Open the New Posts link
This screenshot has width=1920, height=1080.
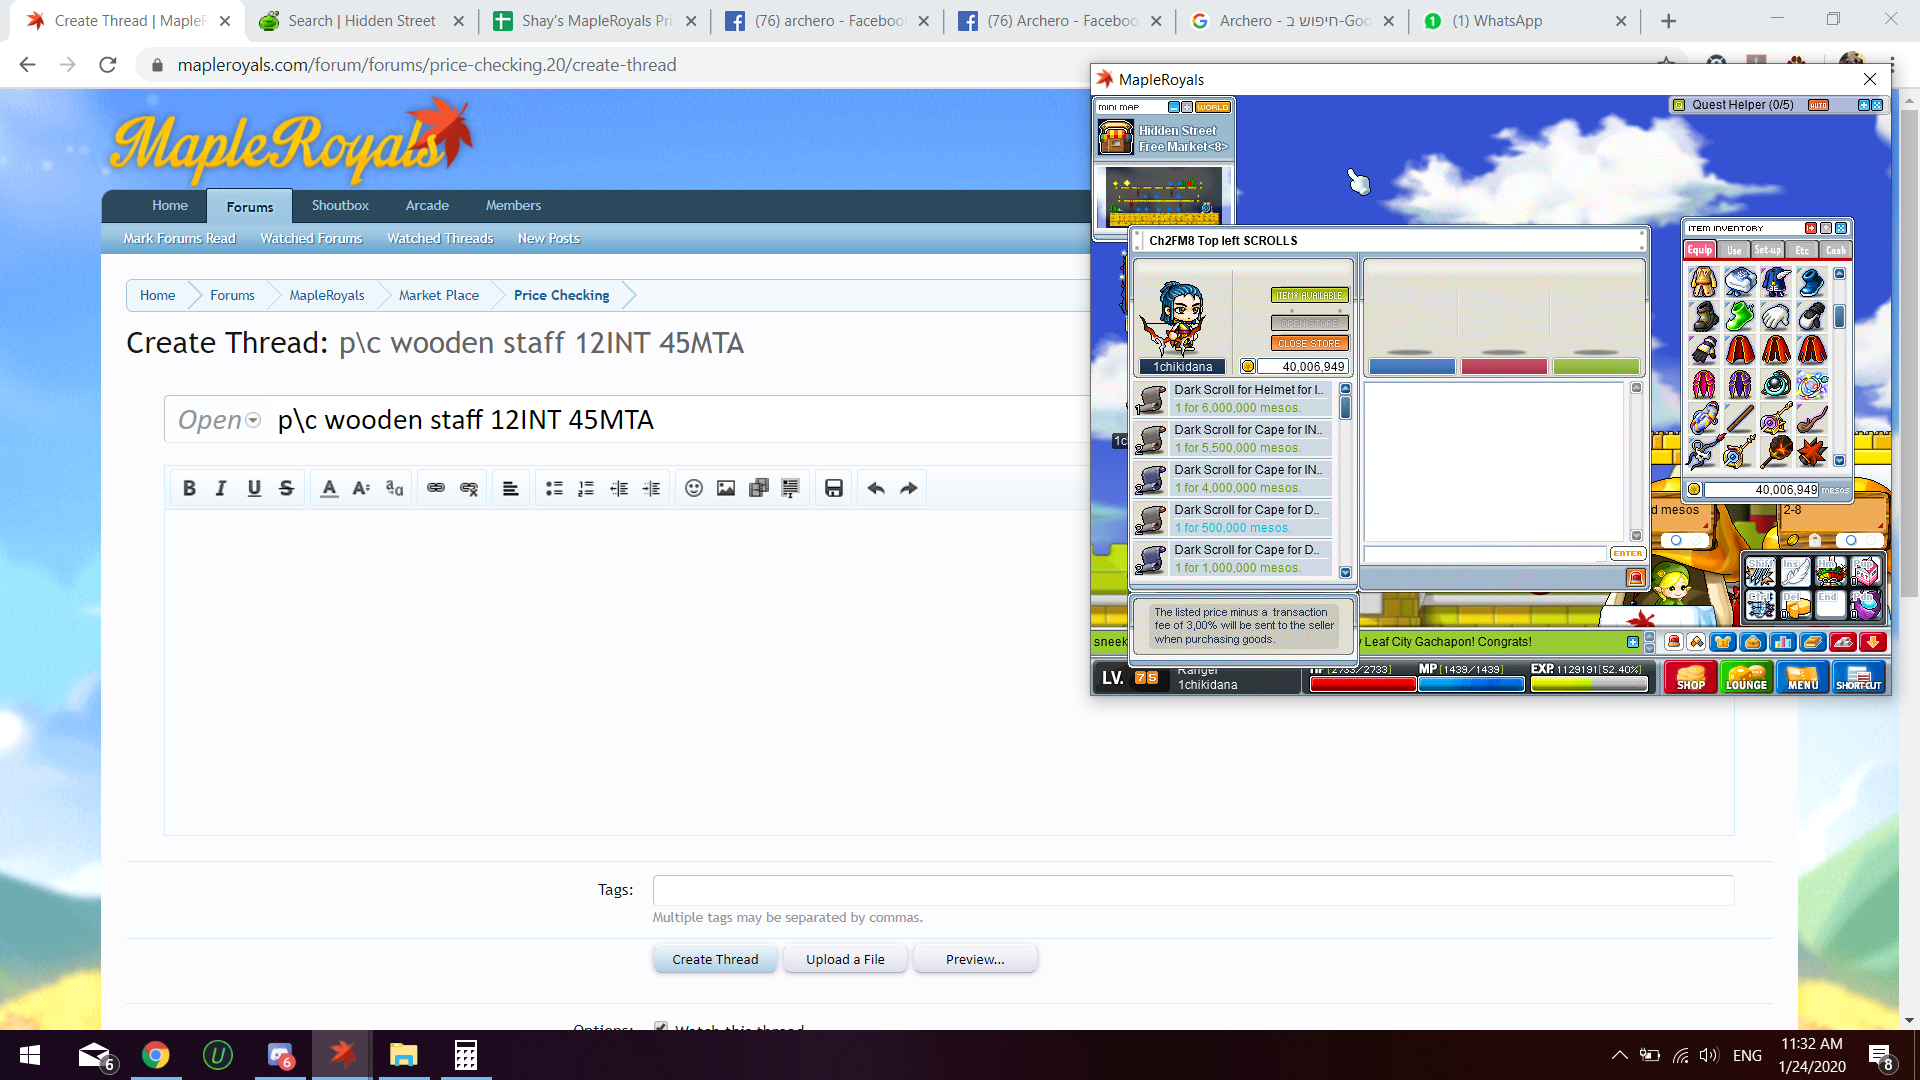tap(548, 238)
